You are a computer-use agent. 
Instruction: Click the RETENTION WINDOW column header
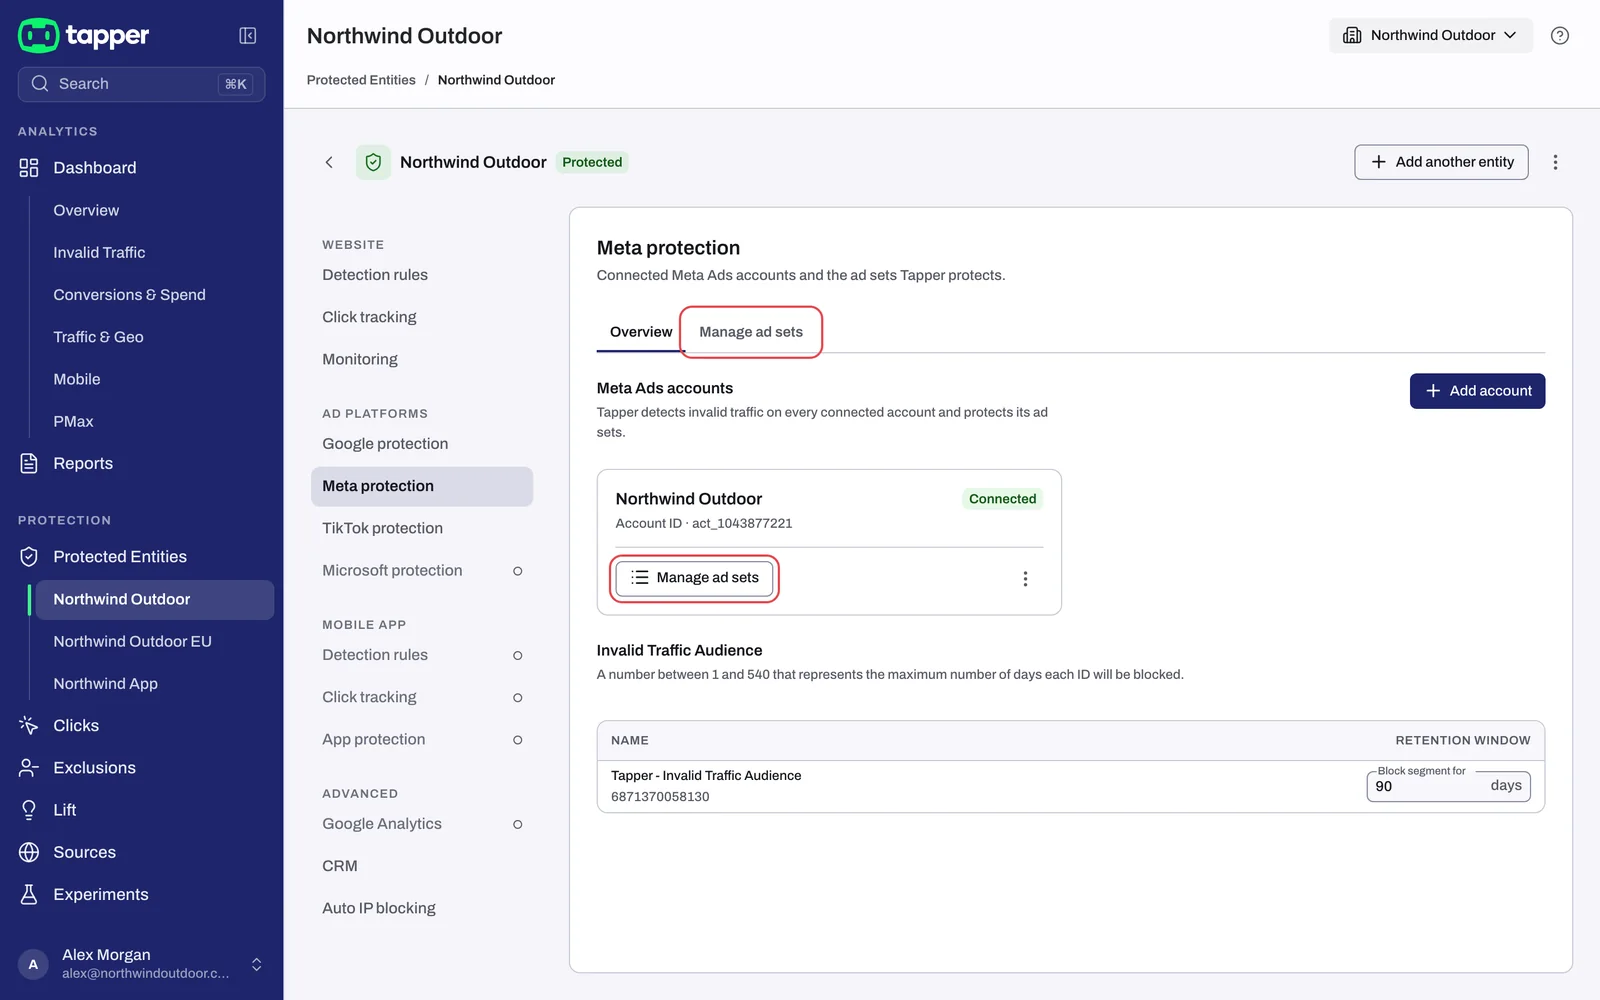click(x=1463, y=741)
